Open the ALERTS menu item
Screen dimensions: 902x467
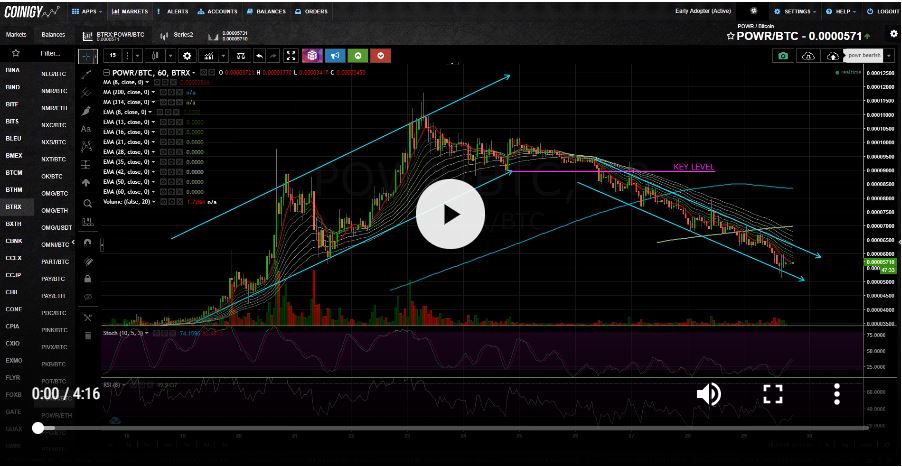[x=173, y=11]
